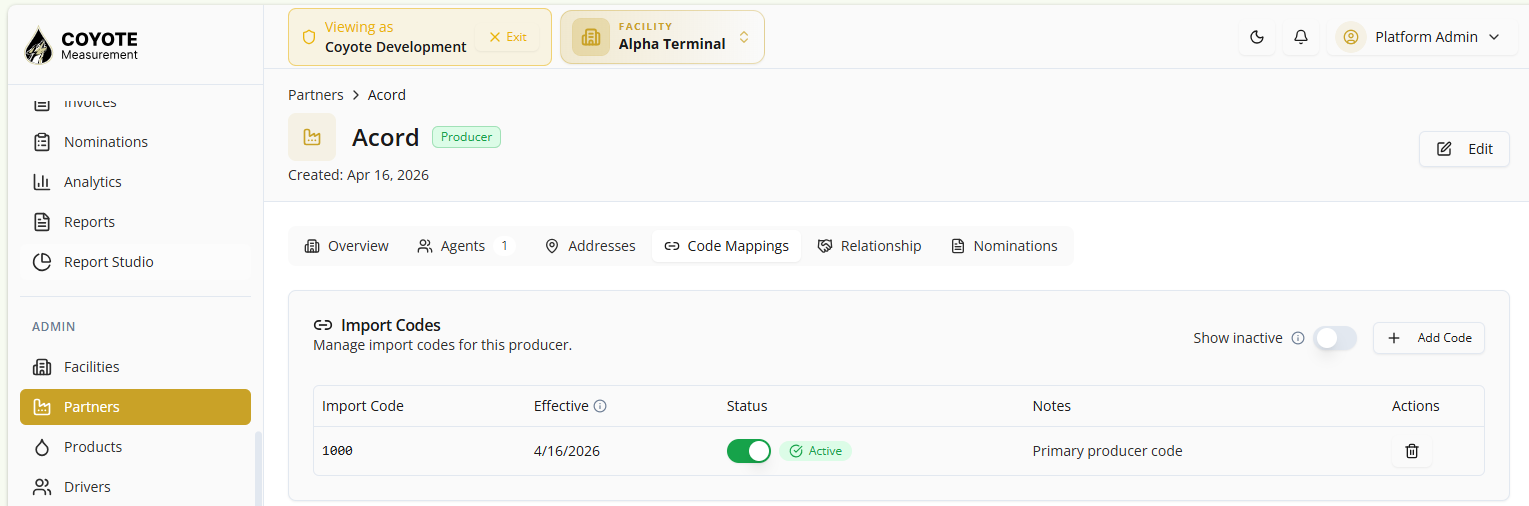Click the import code value 1000
The height and width of the screenshot is (506, 1529).
click(x=337, y=451)
